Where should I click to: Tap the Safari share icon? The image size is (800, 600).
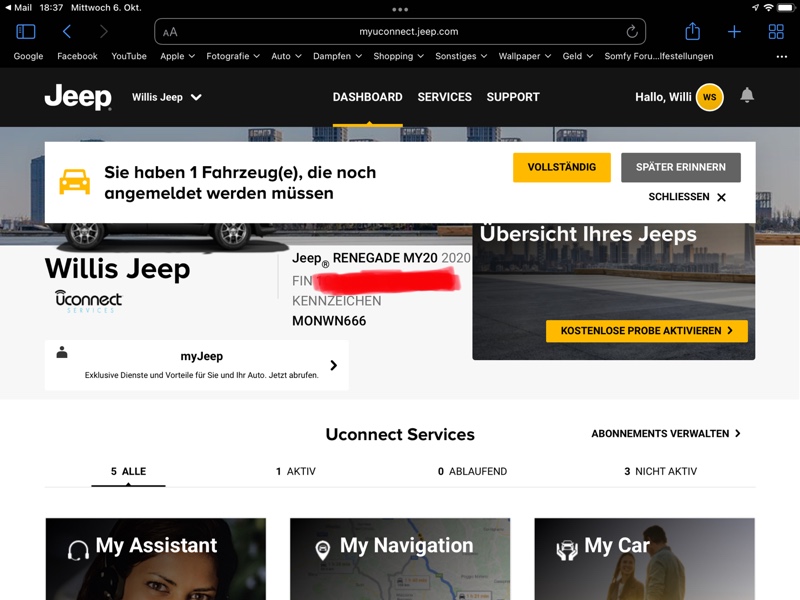pos(692,32)
